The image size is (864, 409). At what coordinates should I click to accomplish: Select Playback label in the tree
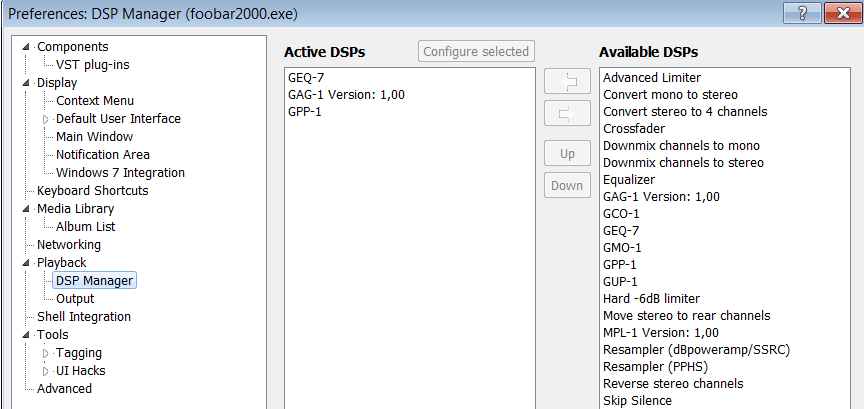(x=62, y=263)
